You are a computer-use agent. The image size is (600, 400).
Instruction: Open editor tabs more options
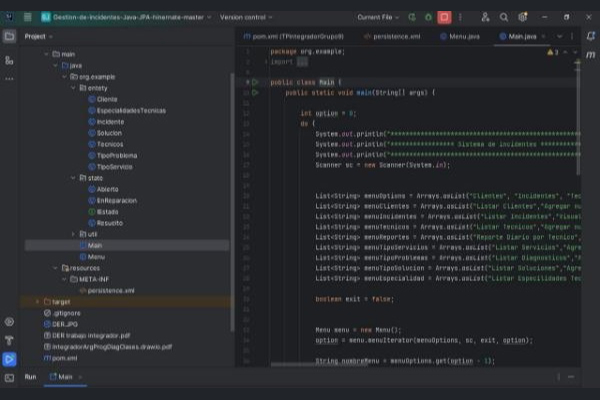tap(572, 36)
